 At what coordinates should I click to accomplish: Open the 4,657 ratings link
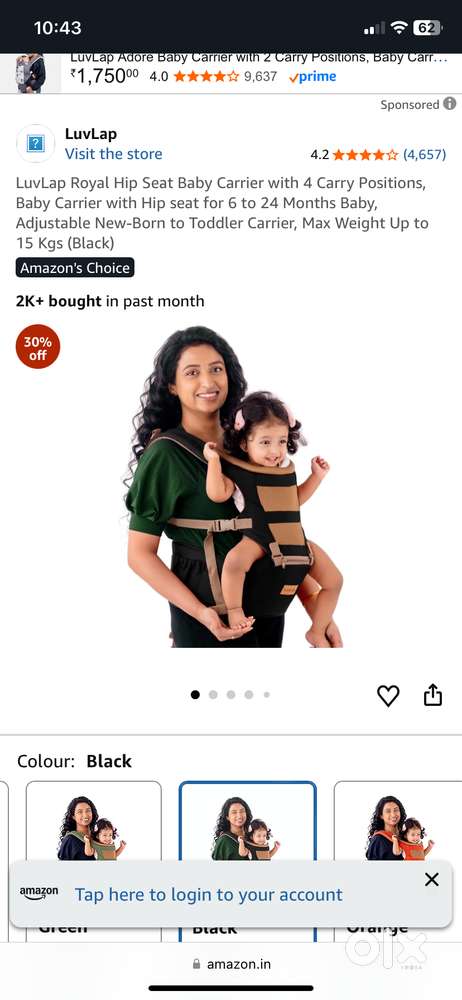(424, 154)
